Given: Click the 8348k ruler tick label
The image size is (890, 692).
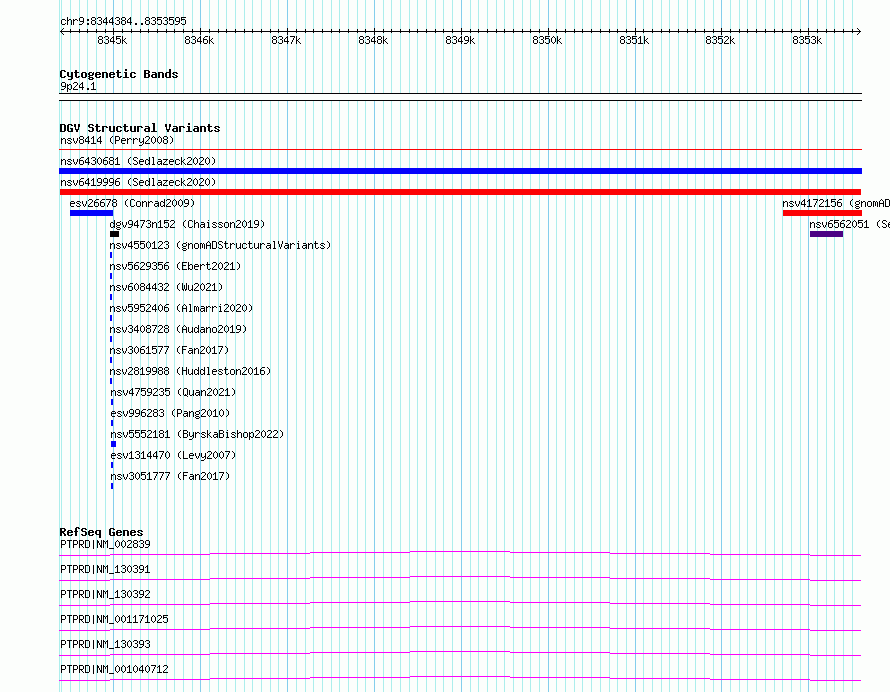Looking at the screenshot, I should 373,40.
